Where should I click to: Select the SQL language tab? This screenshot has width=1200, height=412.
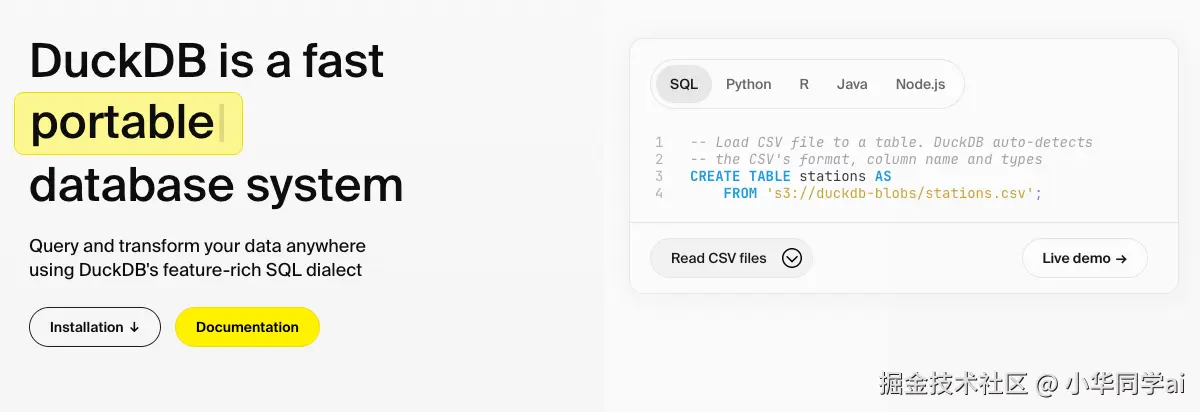pos(684,84)
